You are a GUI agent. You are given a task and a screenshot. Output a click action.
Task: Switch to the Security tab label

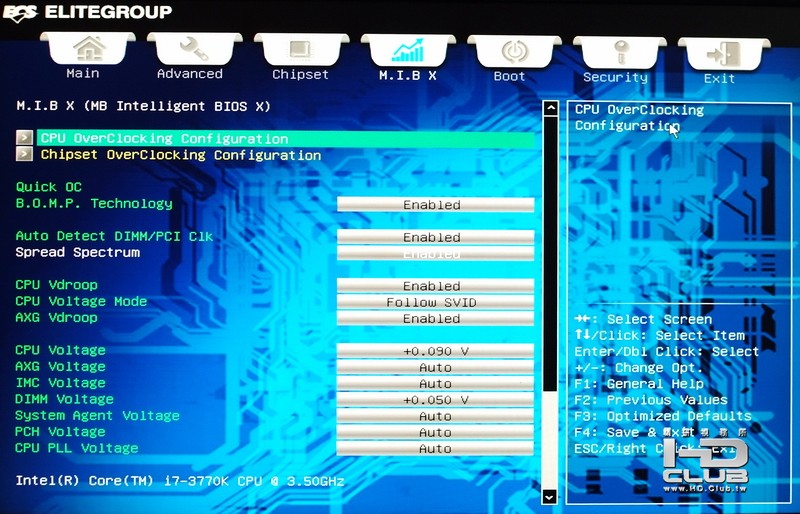pos(615,78)
